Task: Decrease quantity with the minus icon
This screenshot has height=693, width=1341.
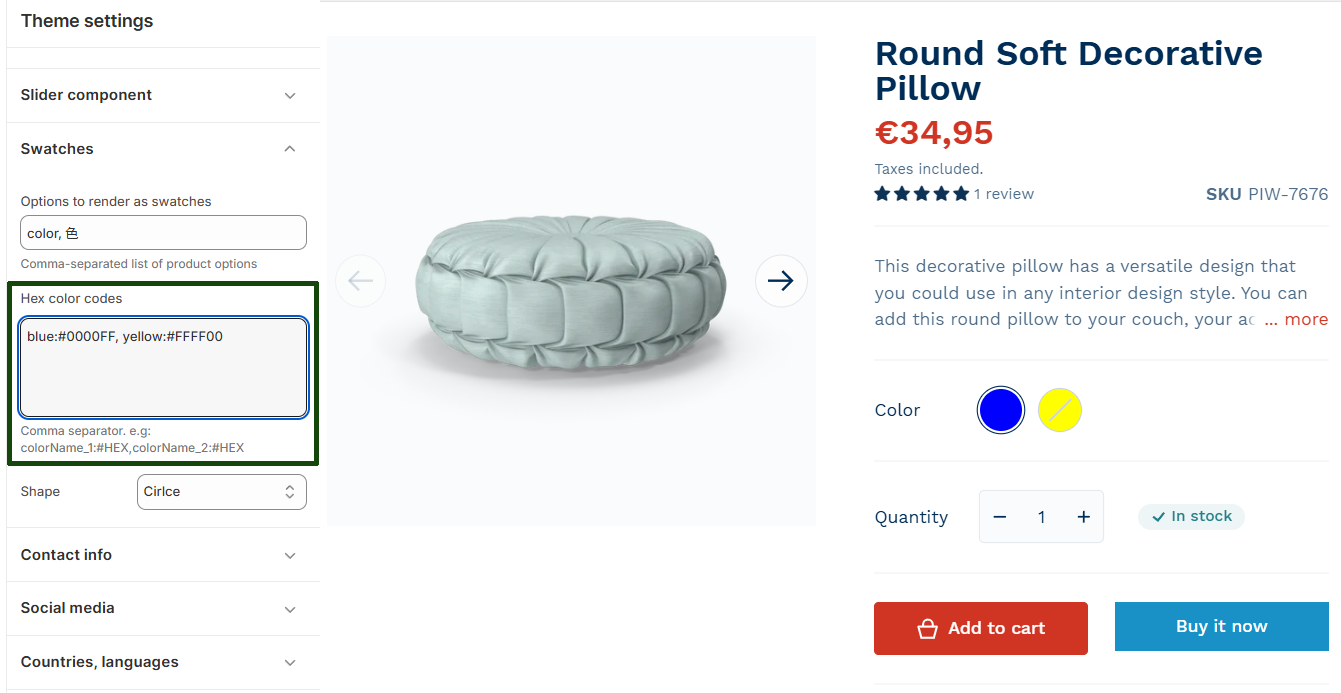Action: tap(1000, 517)
